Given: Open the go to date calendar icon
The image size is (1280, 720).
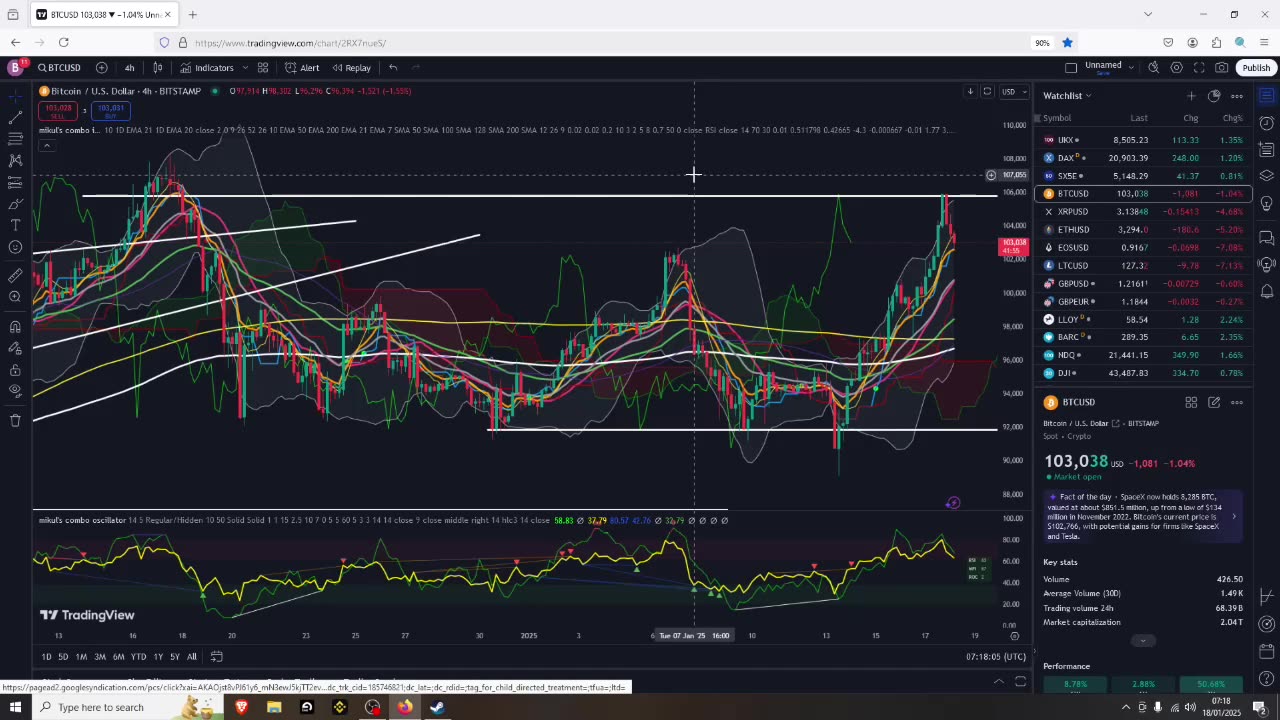Looking at the screenshot, I should 216,657.
